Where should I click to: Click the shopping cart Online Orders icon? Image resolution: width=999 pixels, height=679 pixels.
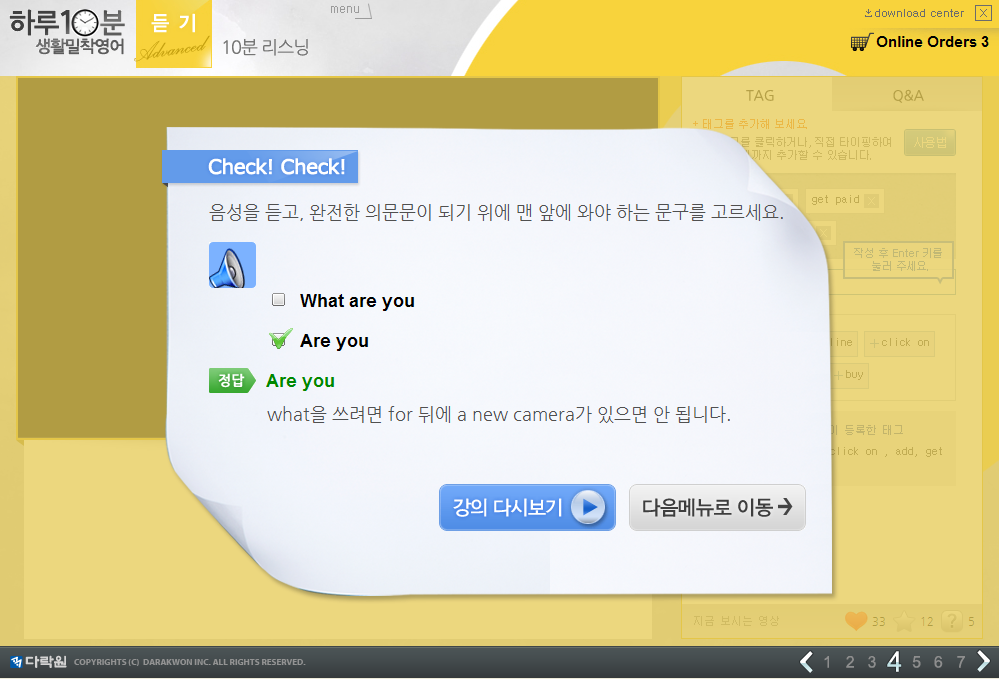tap(860, 42)
